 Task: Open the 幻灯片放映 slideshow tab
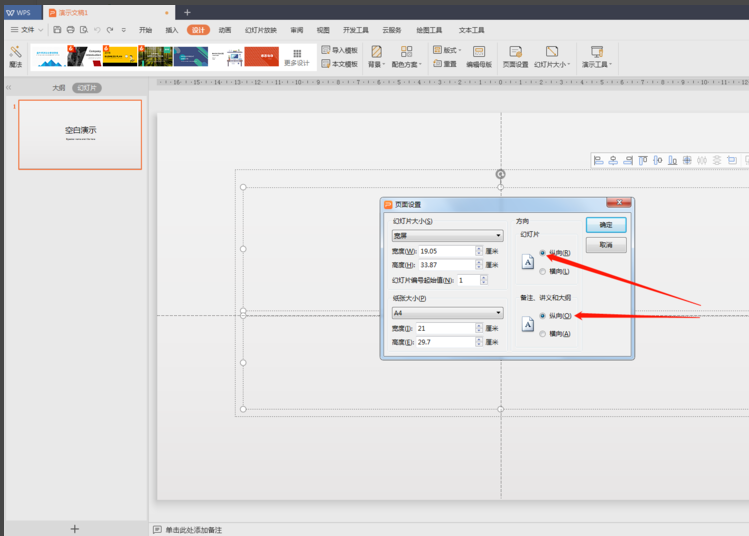[x=261, y=30]
